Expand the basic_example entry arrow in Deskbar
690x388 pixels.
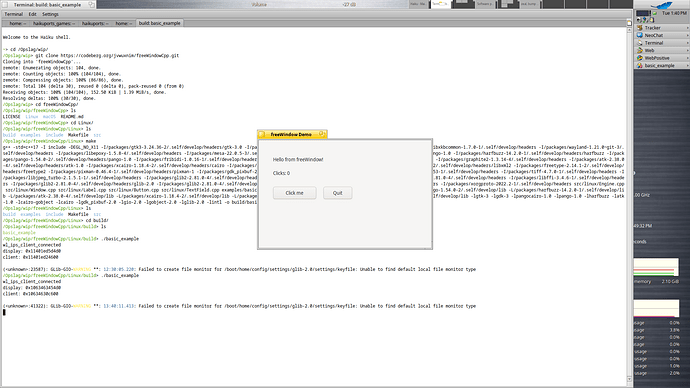(687, 65)
